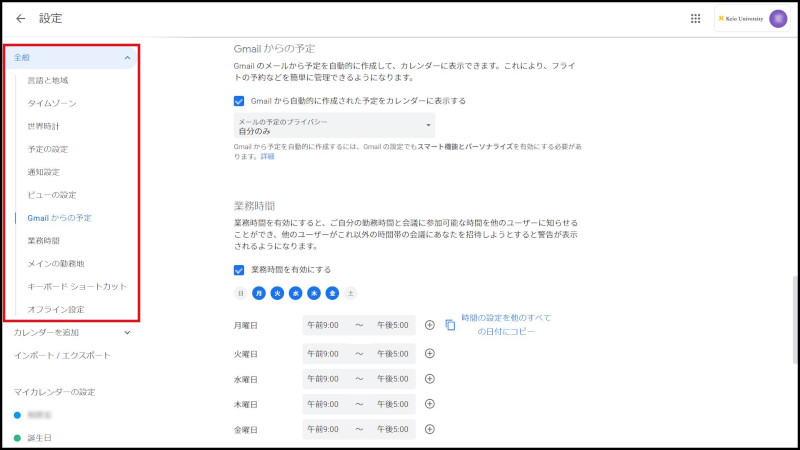Add a time period to 月曜日

pos(430,325)
